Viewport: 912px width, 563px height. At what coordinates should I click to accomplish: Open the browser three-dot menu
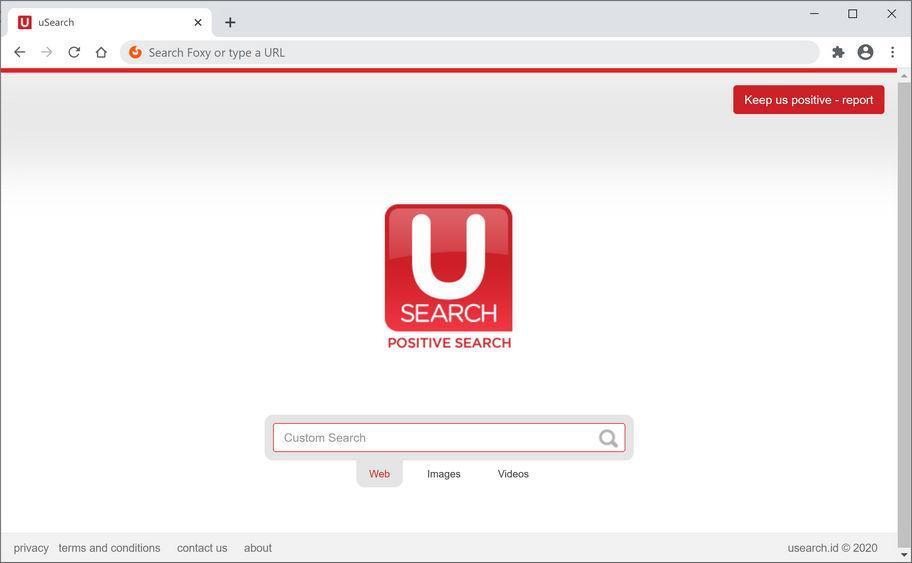(892, 52)
